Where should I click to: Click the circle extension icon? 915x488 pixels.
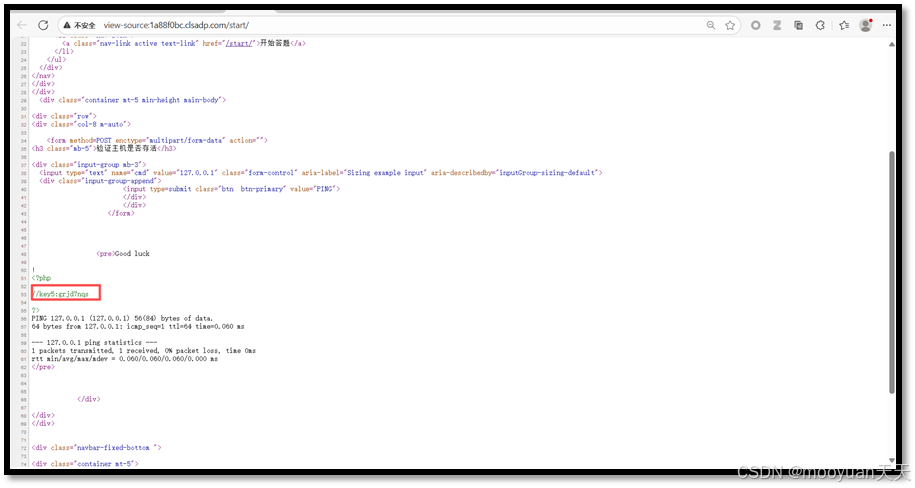(x=756, y=25)
